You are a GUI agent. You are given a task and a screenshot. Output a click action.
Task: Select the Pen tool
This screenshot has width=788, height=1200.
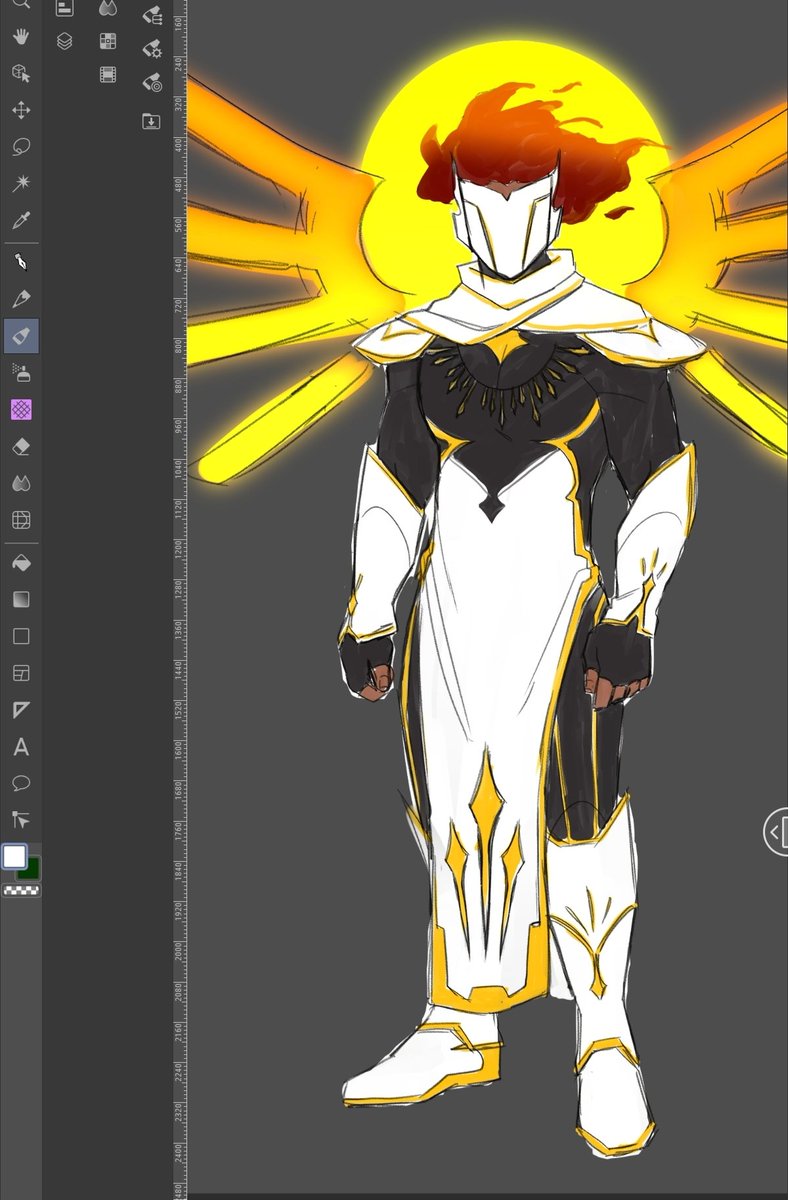21,262
